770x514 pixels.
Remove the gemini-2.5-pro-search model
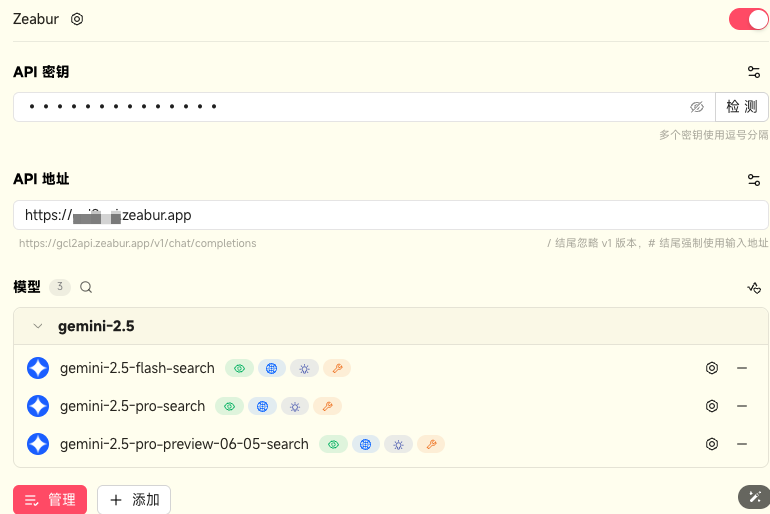click(742, 406)
